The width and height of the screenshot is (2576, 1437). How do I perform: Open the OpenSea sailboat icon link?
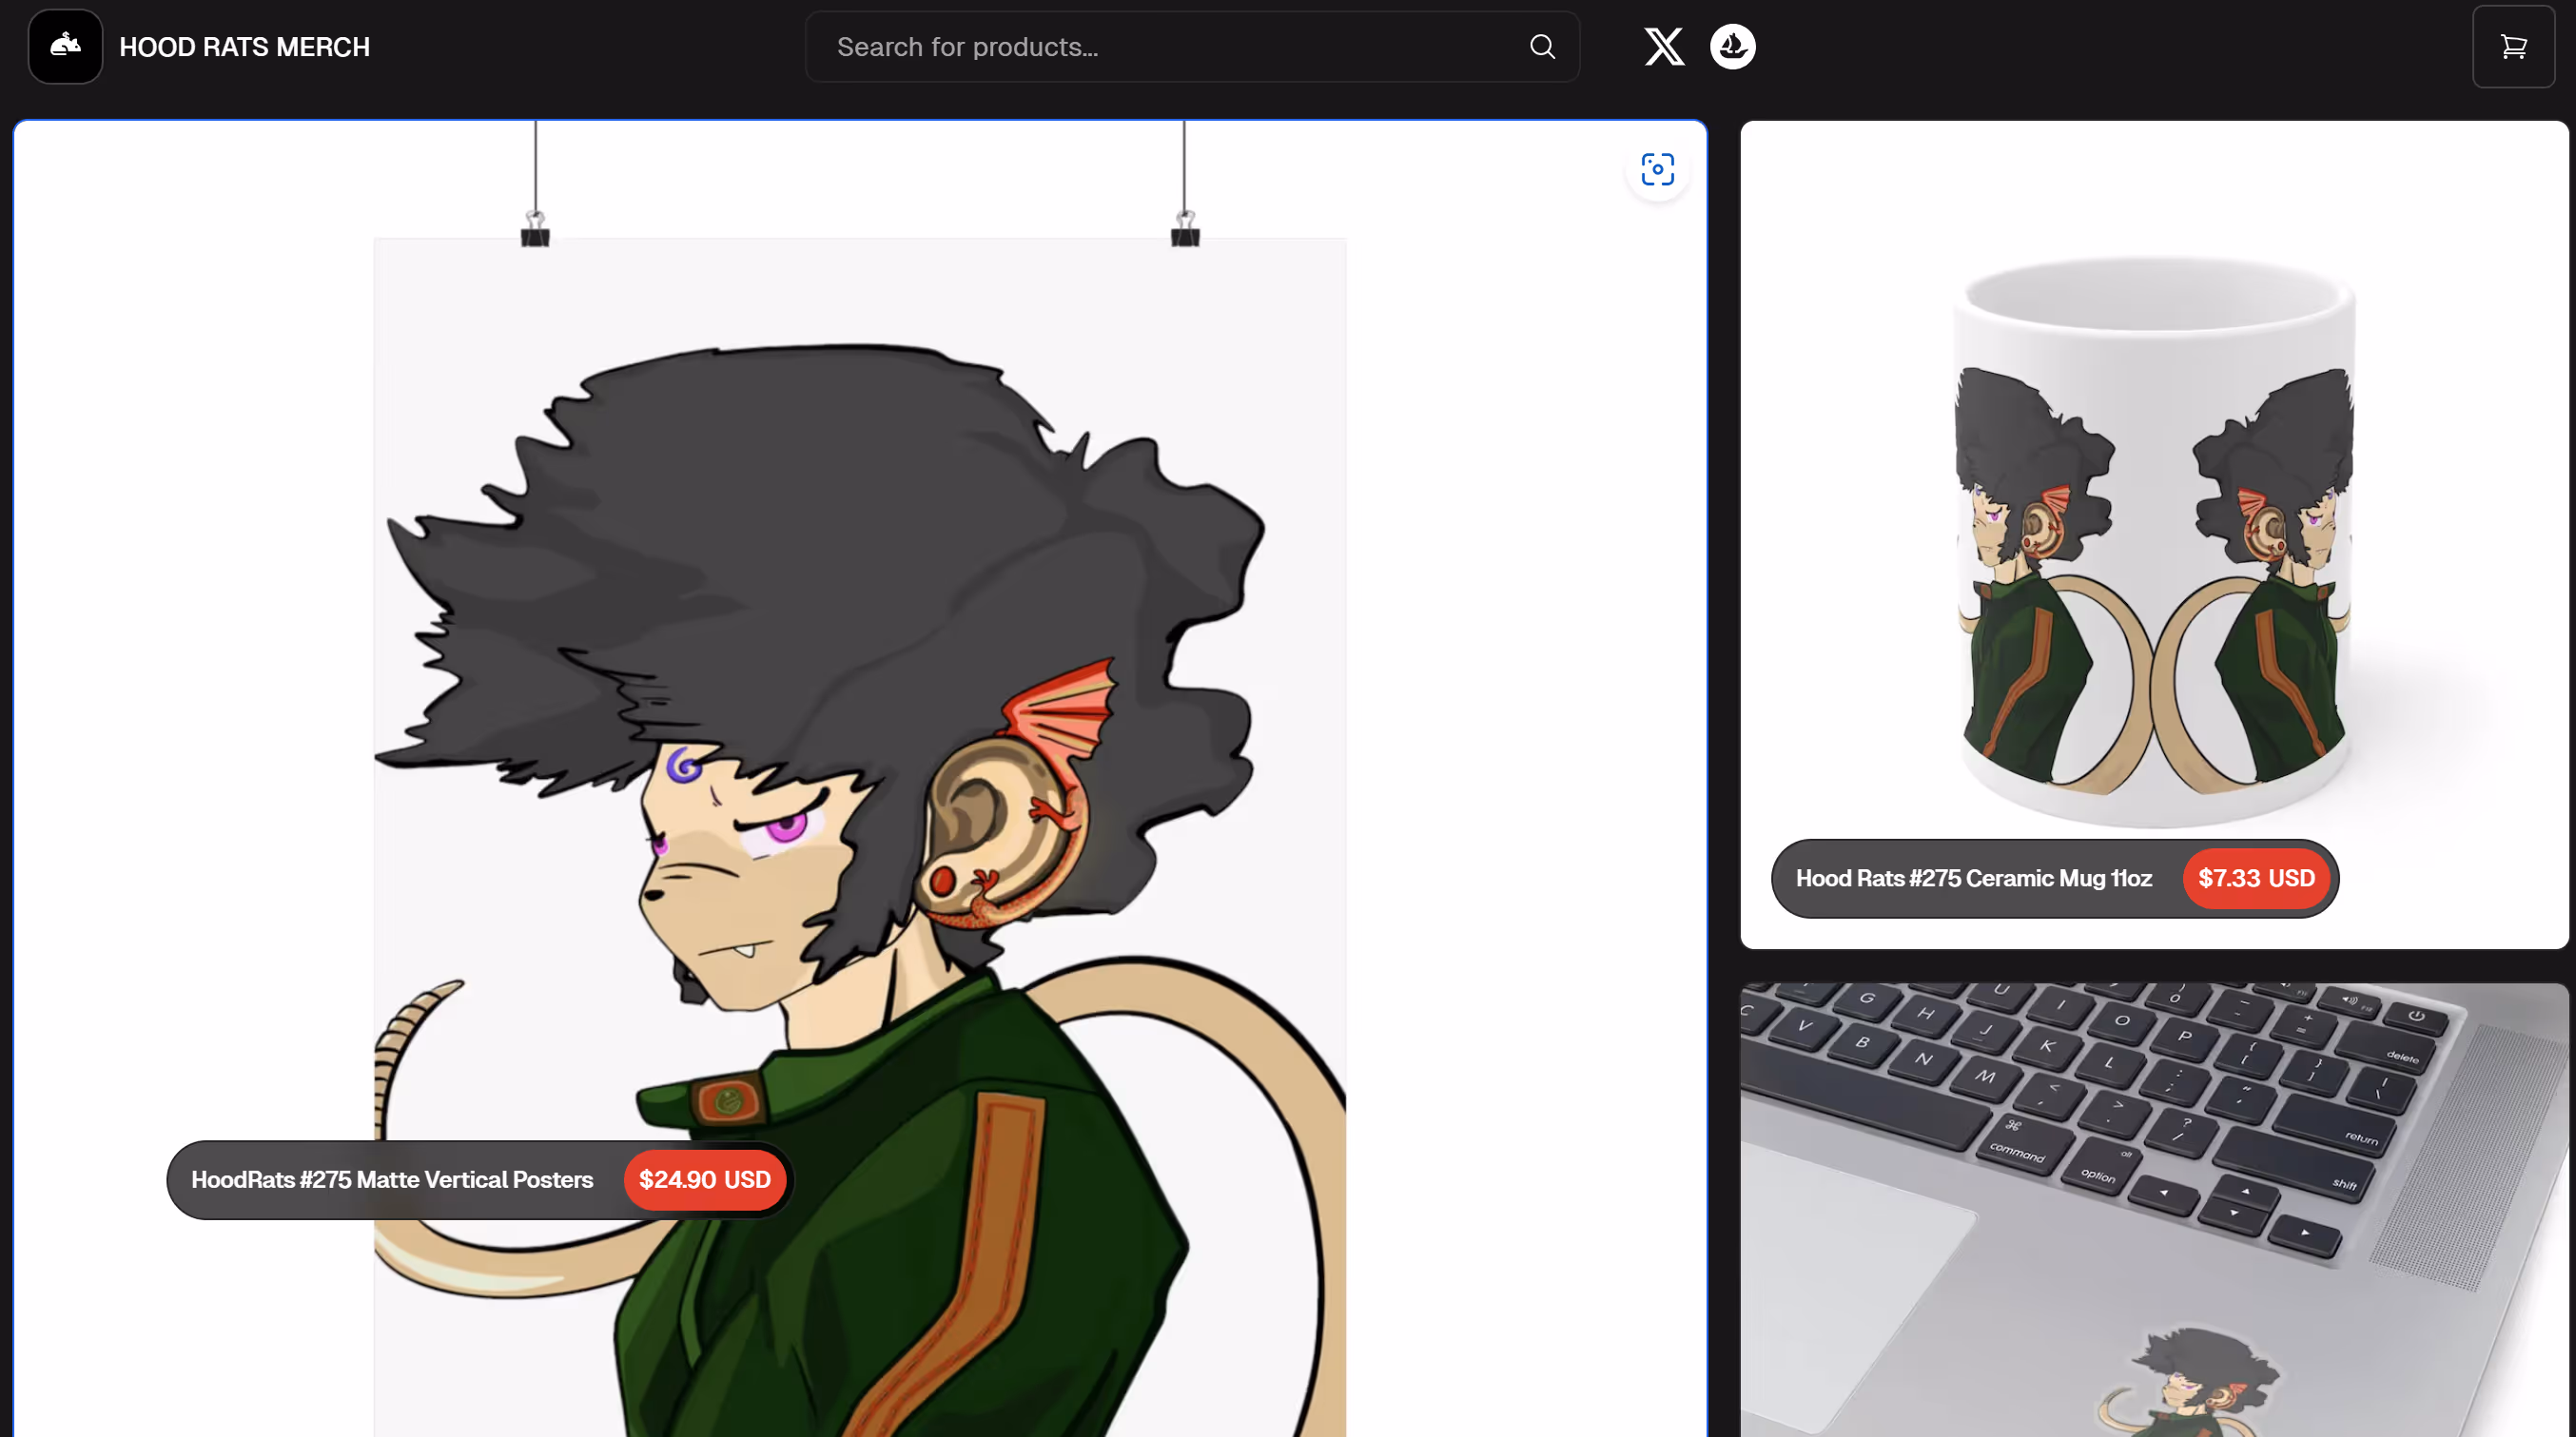1732,46
